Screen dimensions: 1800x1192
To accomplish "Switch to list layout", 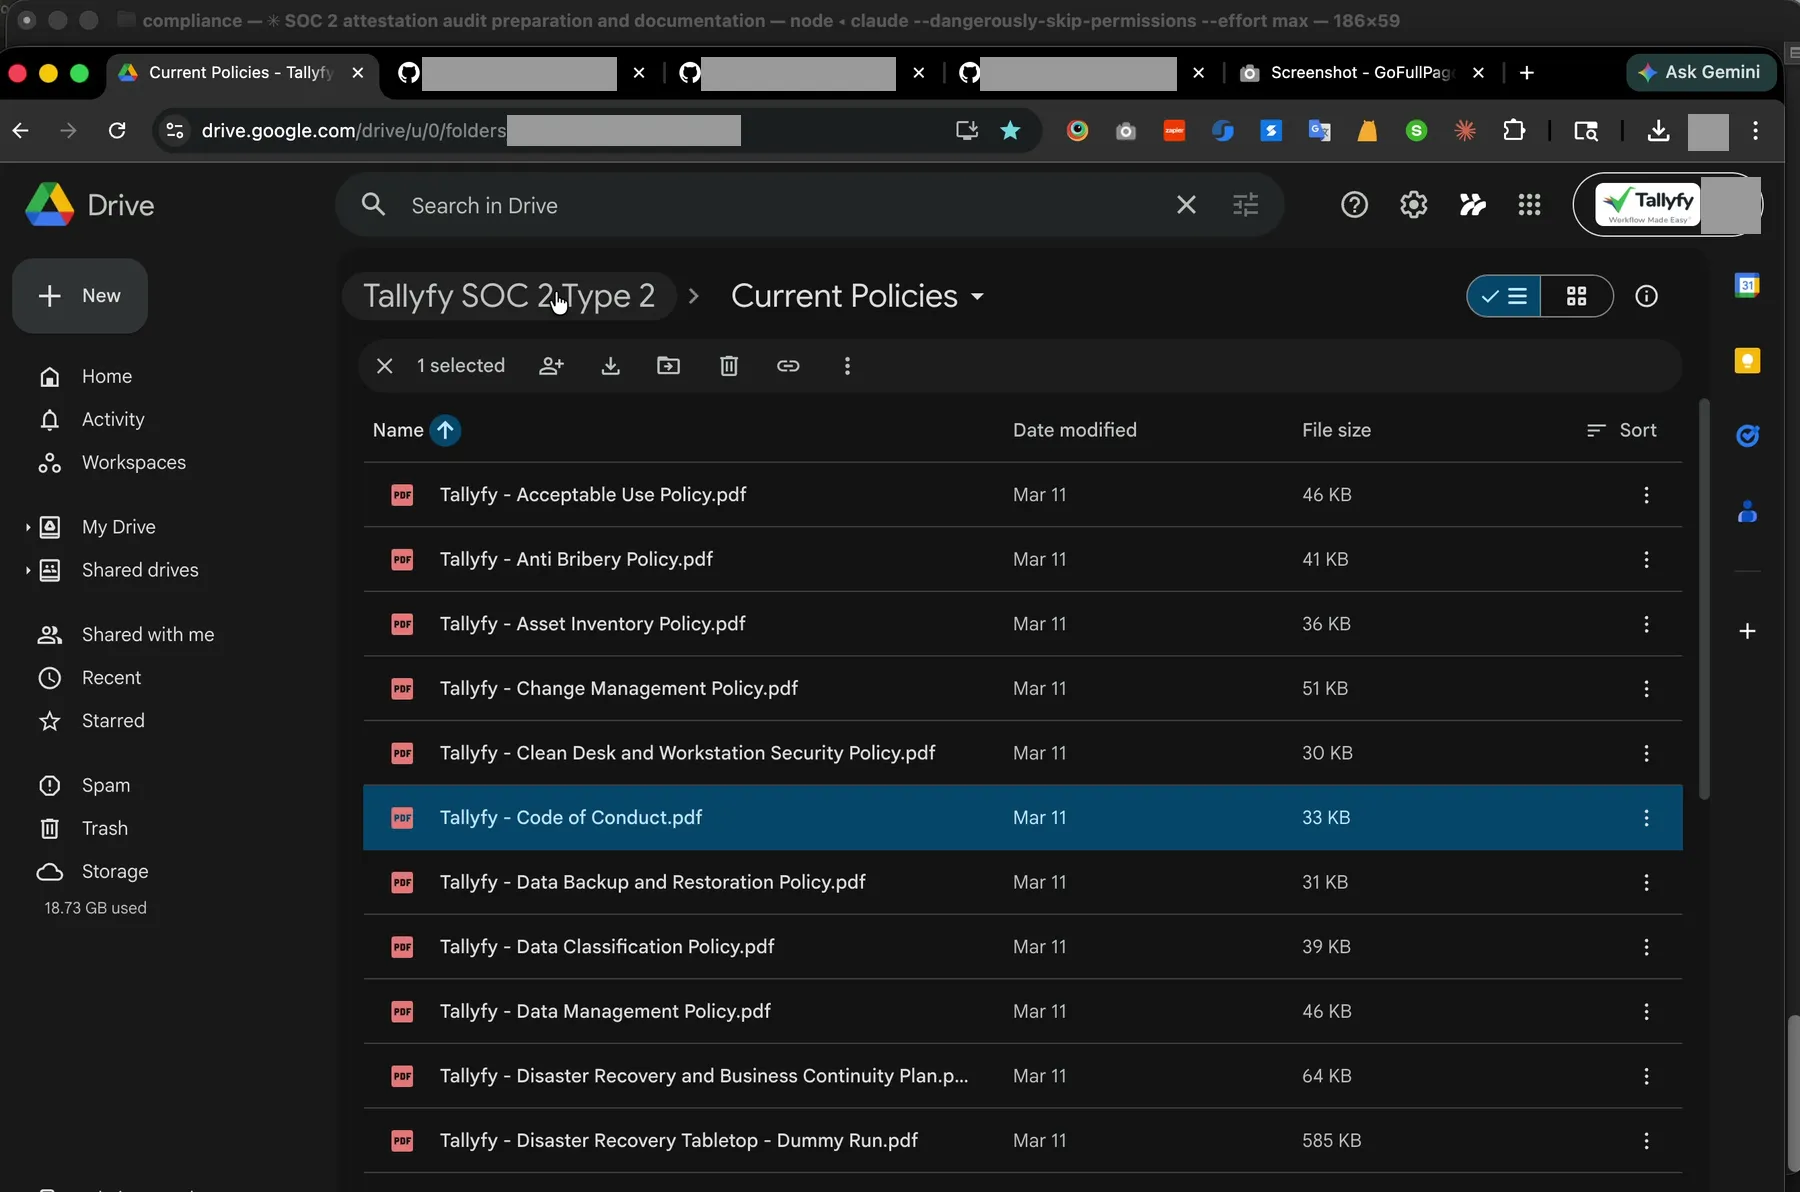I will click(x=1504, y=296).
